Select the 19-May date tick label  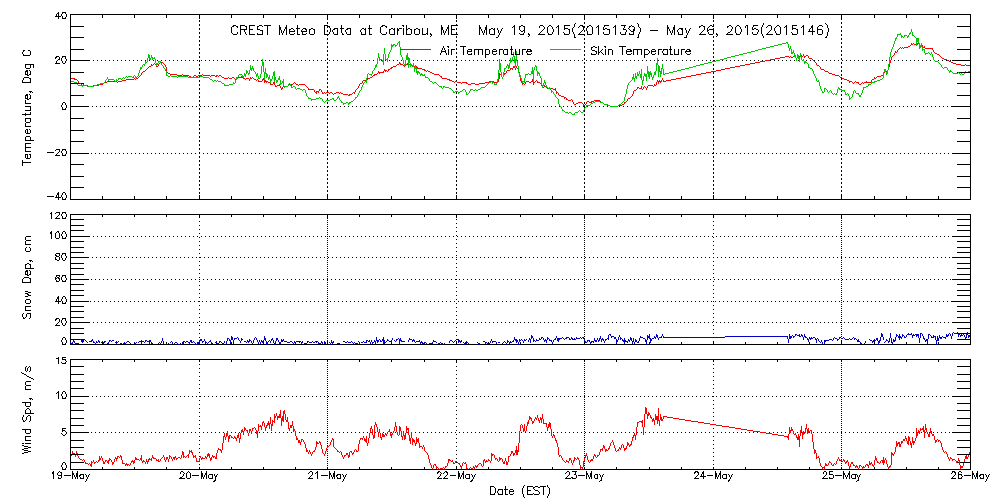(71, 477)
